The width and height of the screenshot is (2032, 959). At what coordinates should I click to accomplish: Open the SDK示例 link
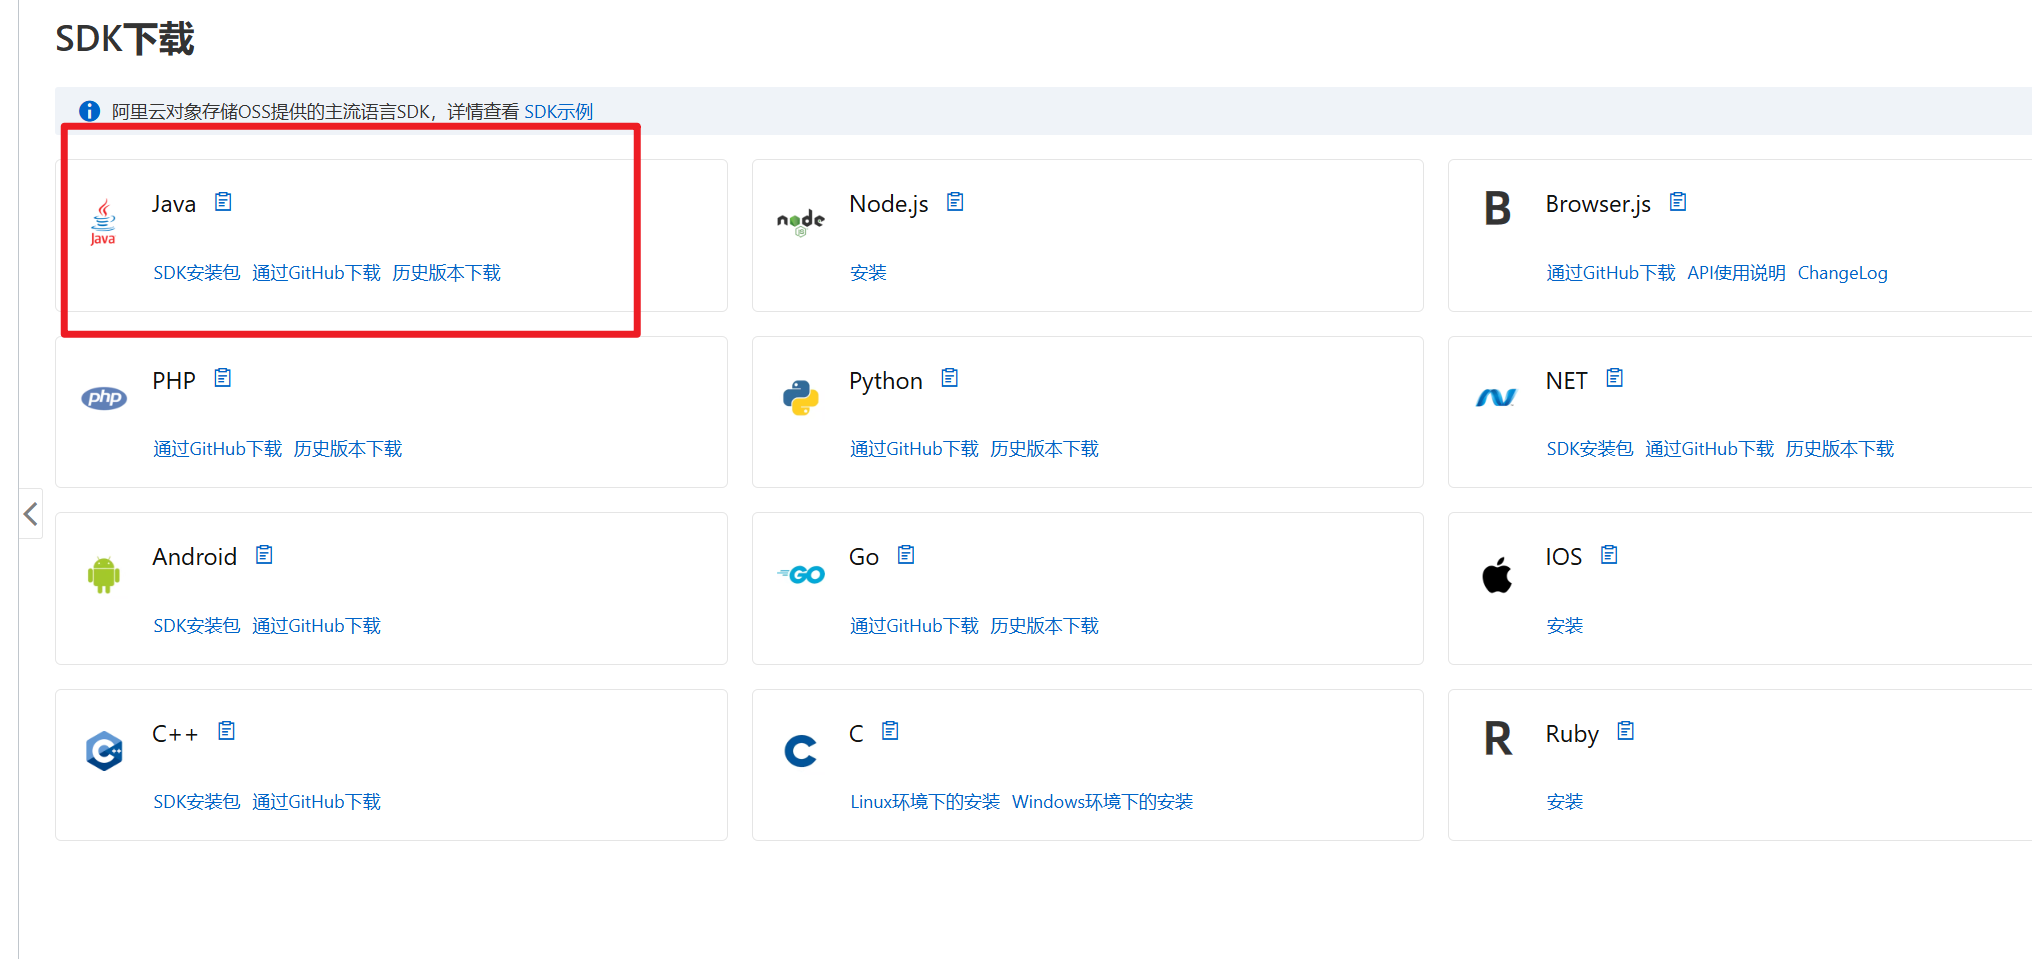click(559, 111)
